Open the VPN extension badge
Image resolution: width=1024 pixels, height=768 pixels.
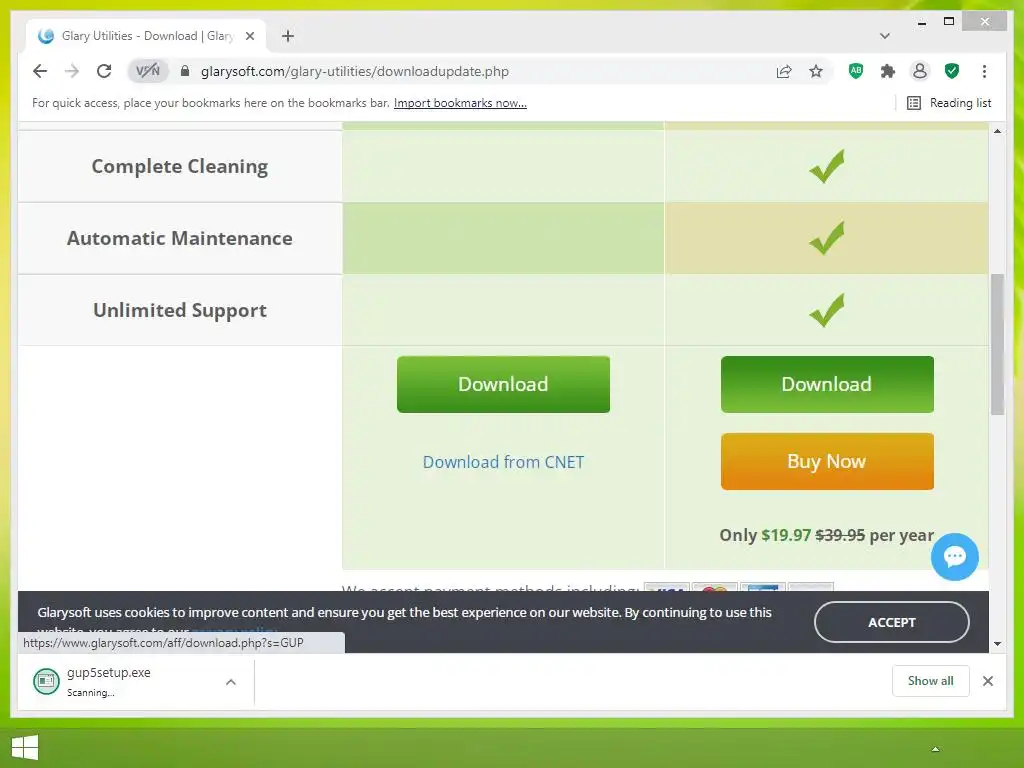[148, 71]
